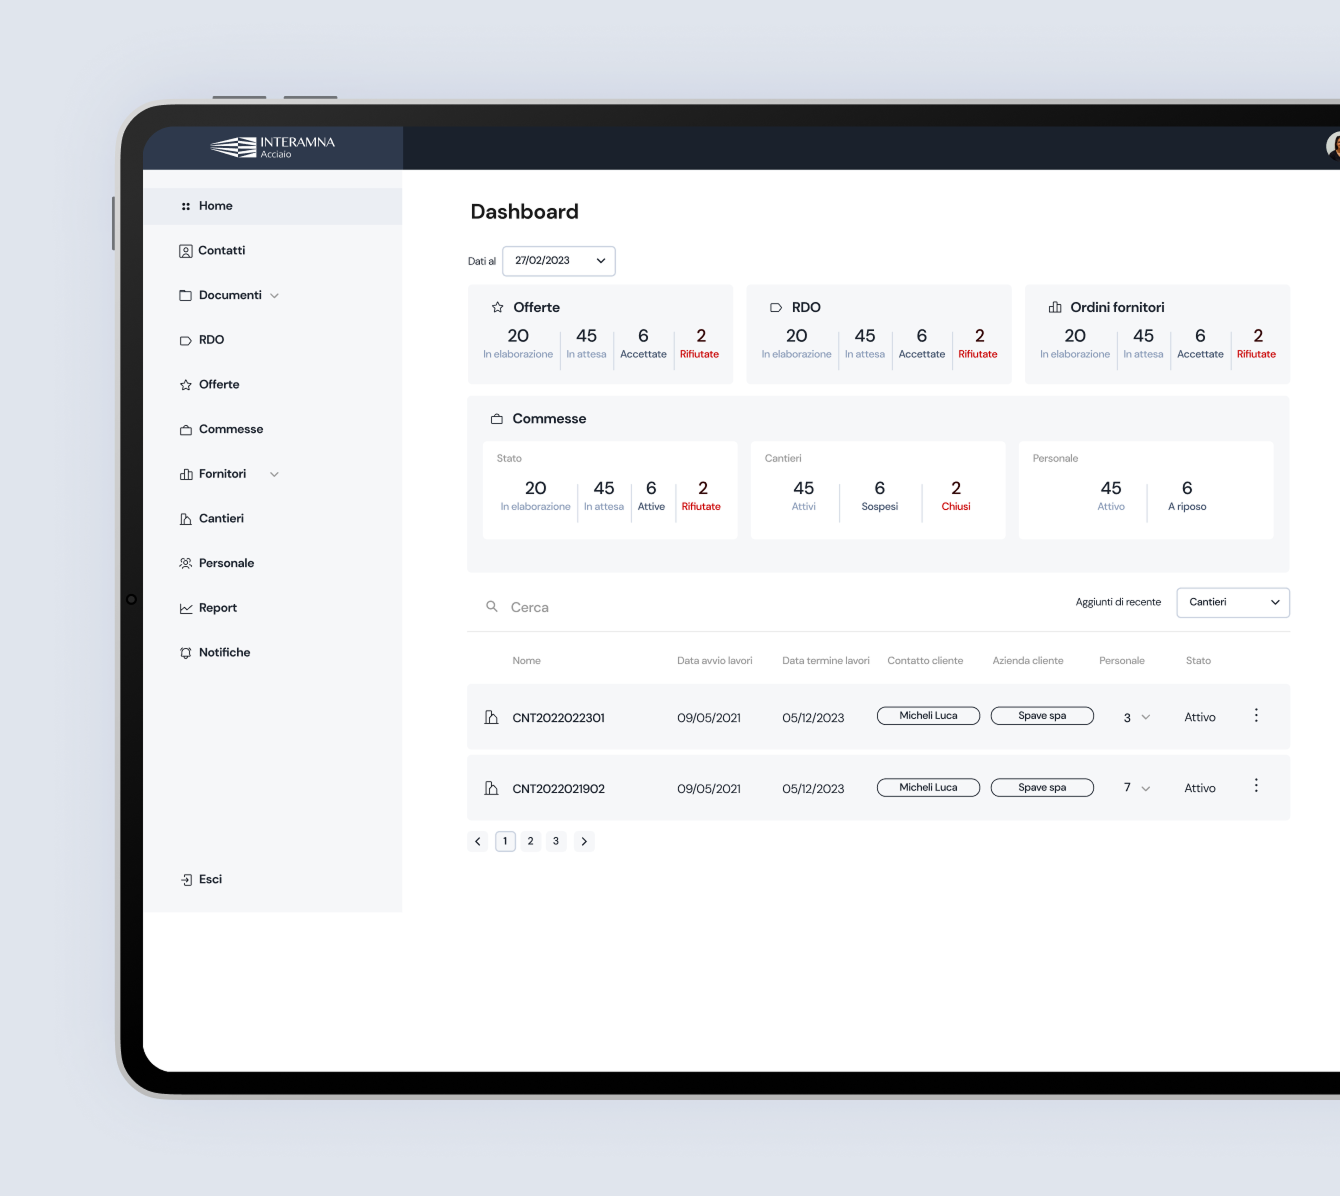The height and width of the screenshot is (1196, 1340).
Task: Expand the Fornitori submenu chevron
Action: (x=274, y=474)
